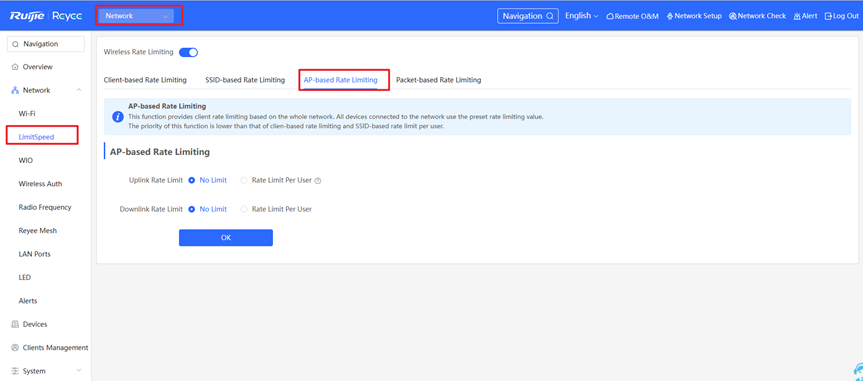Open Alerts in the sidebar
Screen dimensions: 863x381
[28, 301]
